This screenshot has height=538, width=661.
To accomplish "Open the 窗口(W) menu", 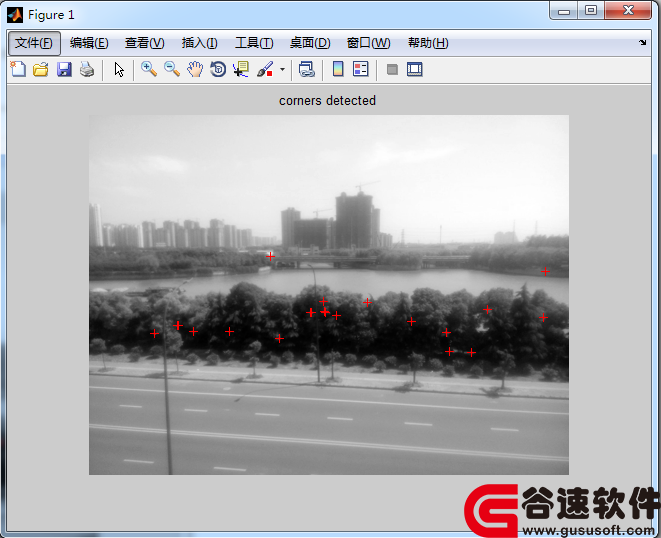I will (368, 43).
